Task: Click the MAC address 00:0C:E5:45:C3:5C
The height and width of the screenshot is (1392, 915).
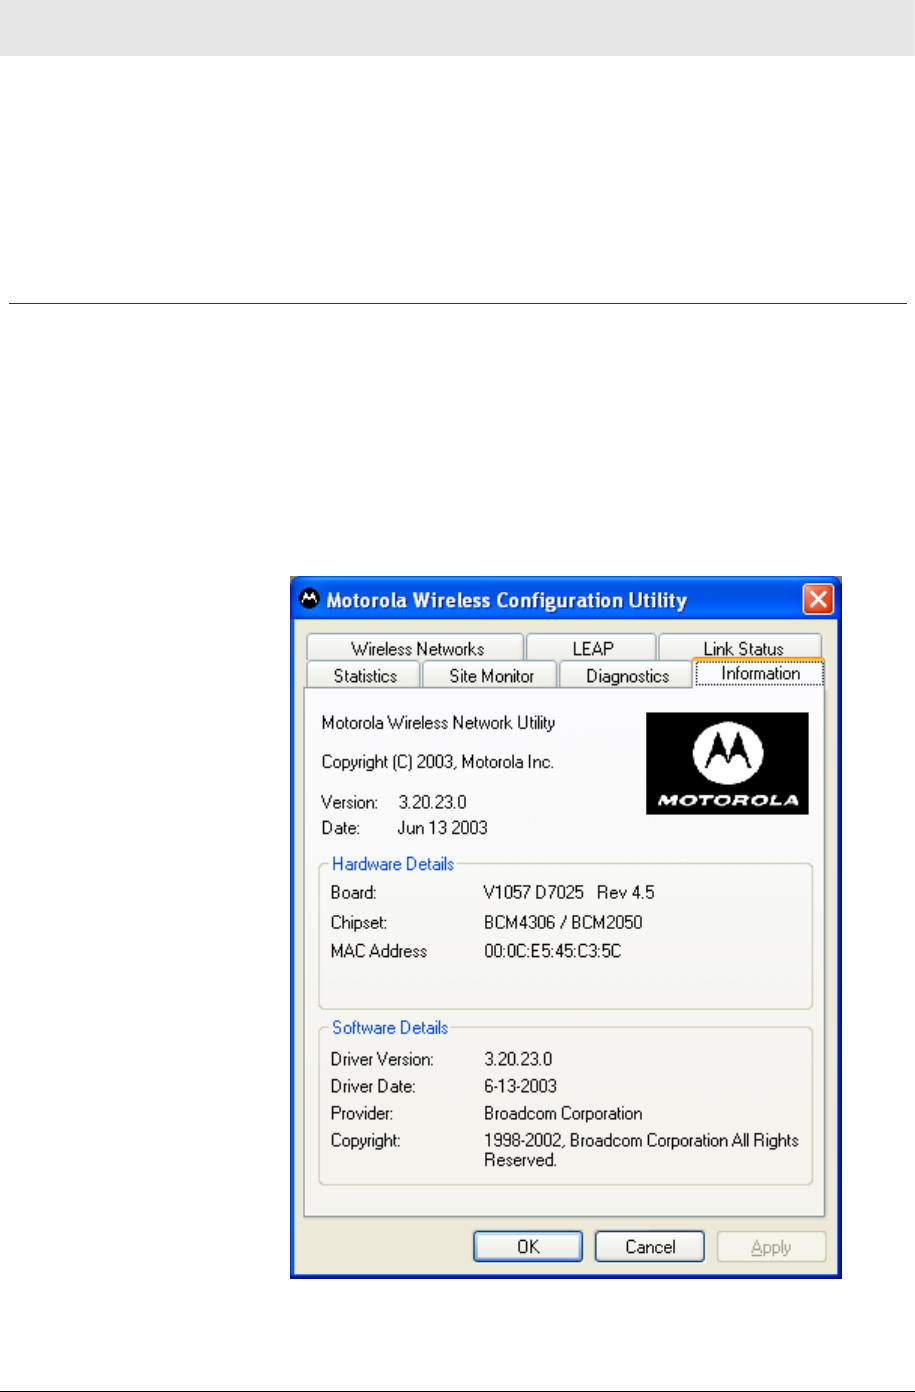Action: point(552,951)
